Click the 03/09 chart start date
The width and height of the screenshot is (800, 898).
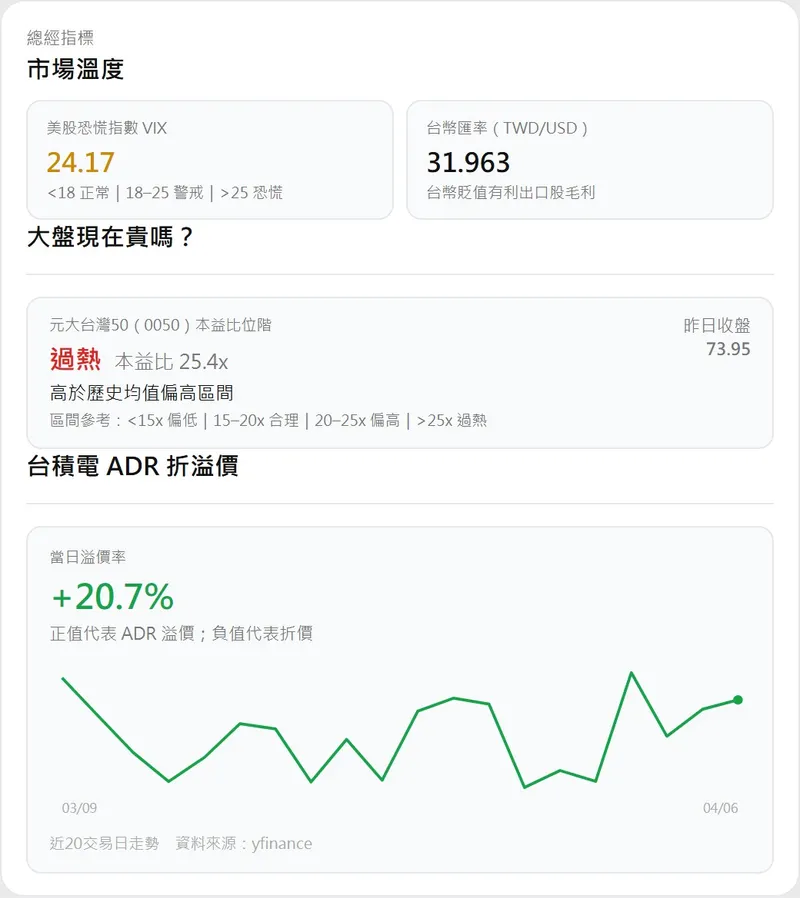[x=79, y=808]
